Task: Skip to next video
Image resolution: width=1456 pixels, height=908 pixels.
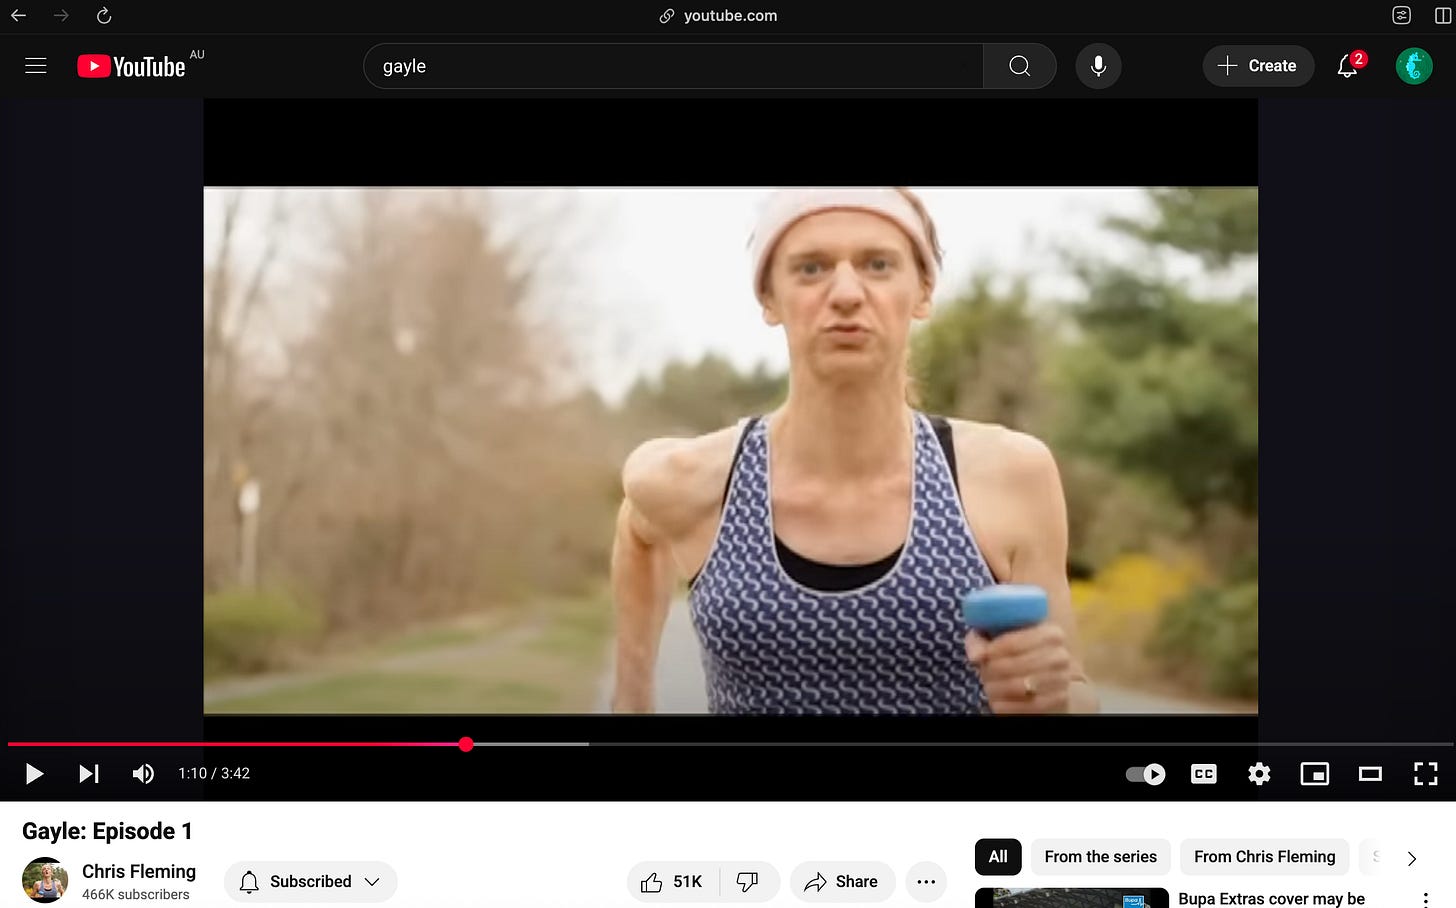Action: point(89,773)
